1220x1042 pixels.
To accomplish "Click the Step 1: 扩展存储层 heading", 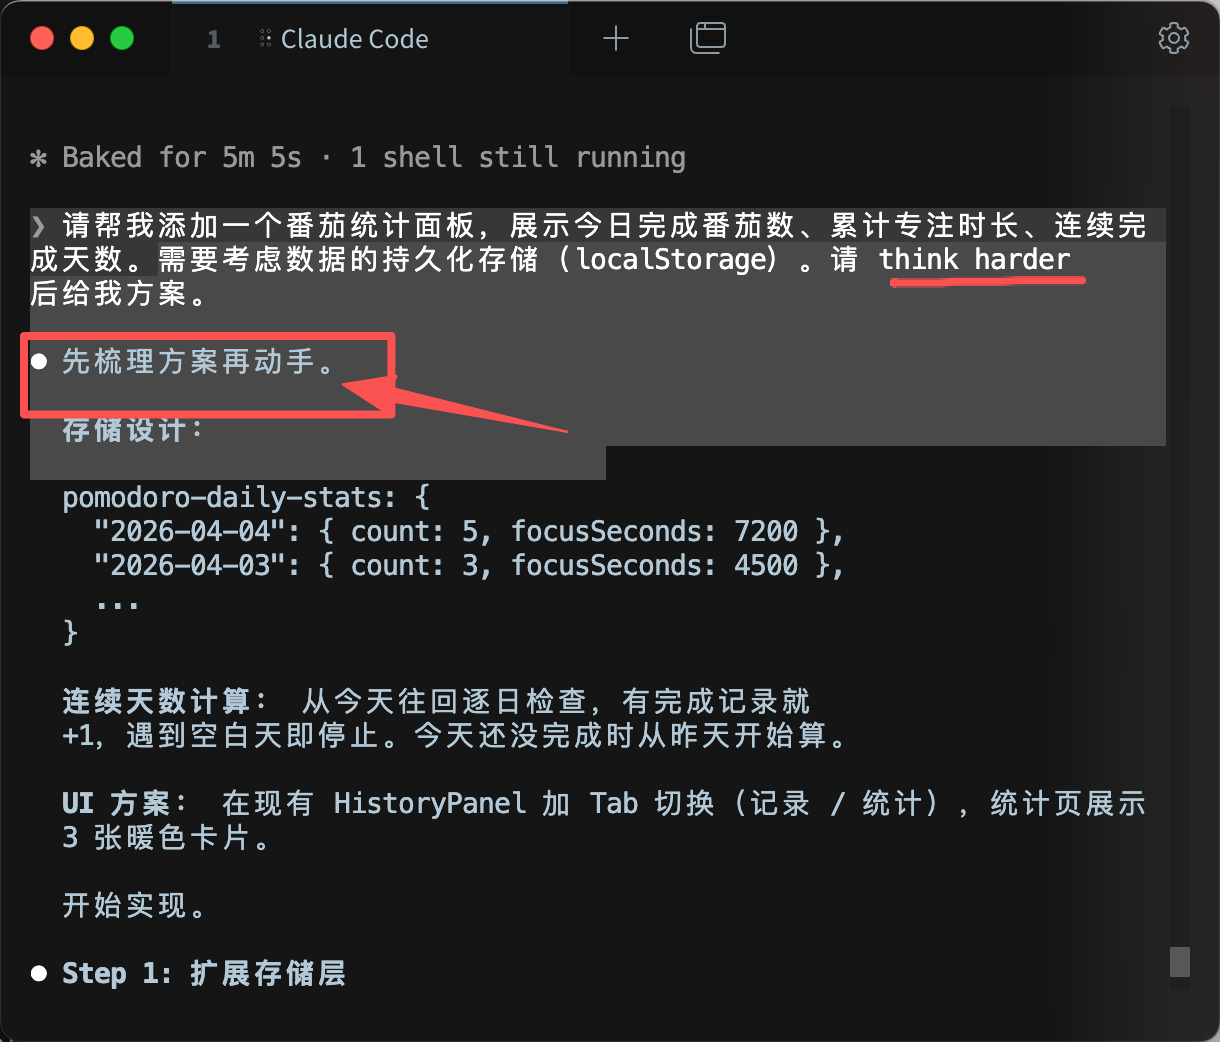I will [x=204, y=973].
